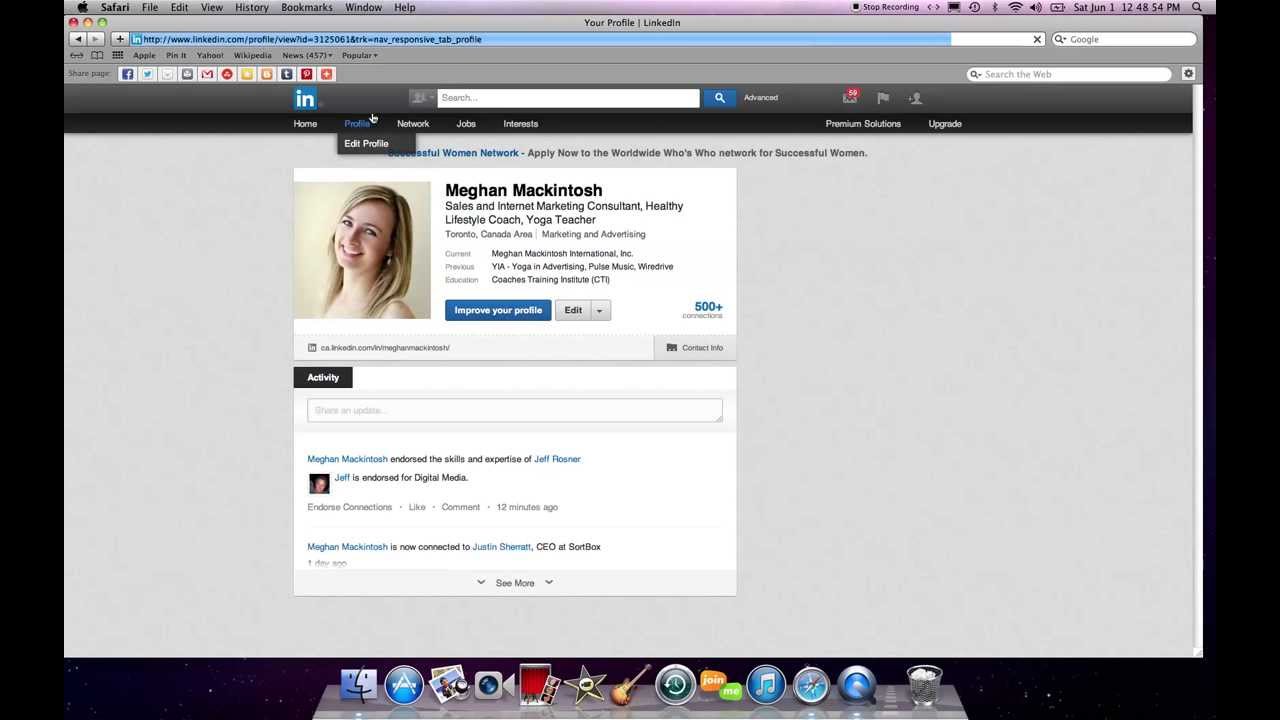Image resolution: width=1280 pixels, height=720 pixels.
Task: Click Stop Recording in menu bar
Action: click(885, 7)
